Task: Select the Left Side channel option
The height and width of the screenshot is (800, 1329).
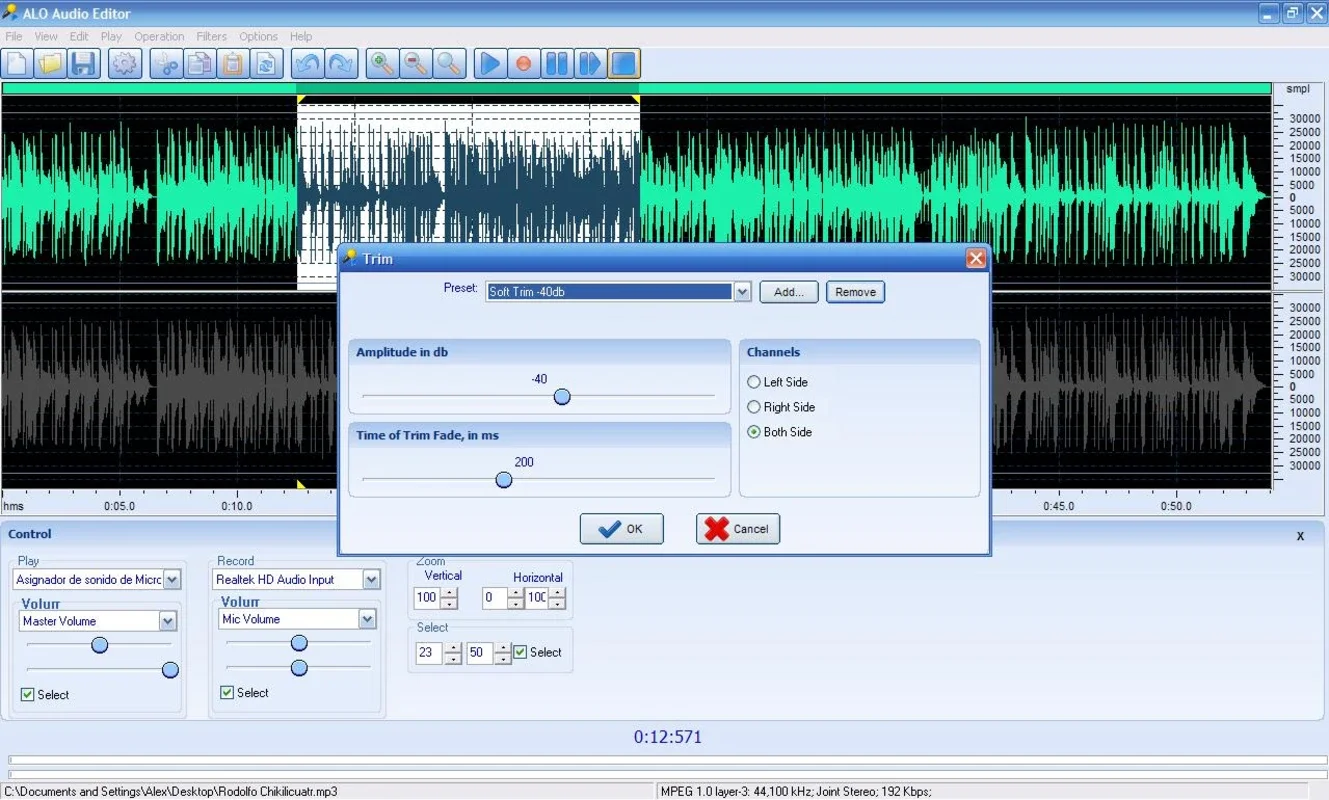Action: 777,382
